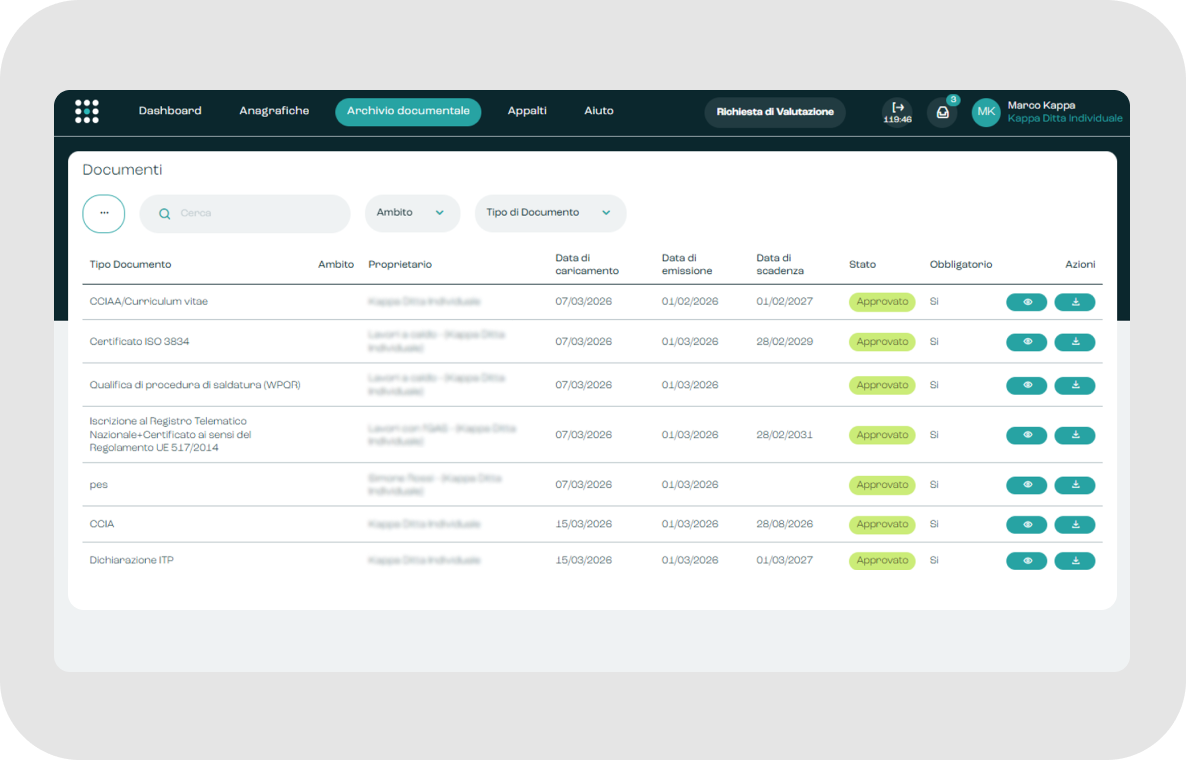Sort by Stato column header
The width and height of the screenshot is (1186, 760).
tap(862, 265)
